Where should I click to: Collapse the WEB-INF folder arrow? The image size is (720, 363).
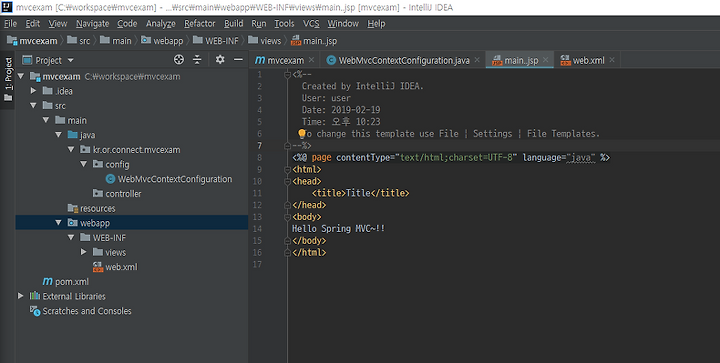(71, 238)
